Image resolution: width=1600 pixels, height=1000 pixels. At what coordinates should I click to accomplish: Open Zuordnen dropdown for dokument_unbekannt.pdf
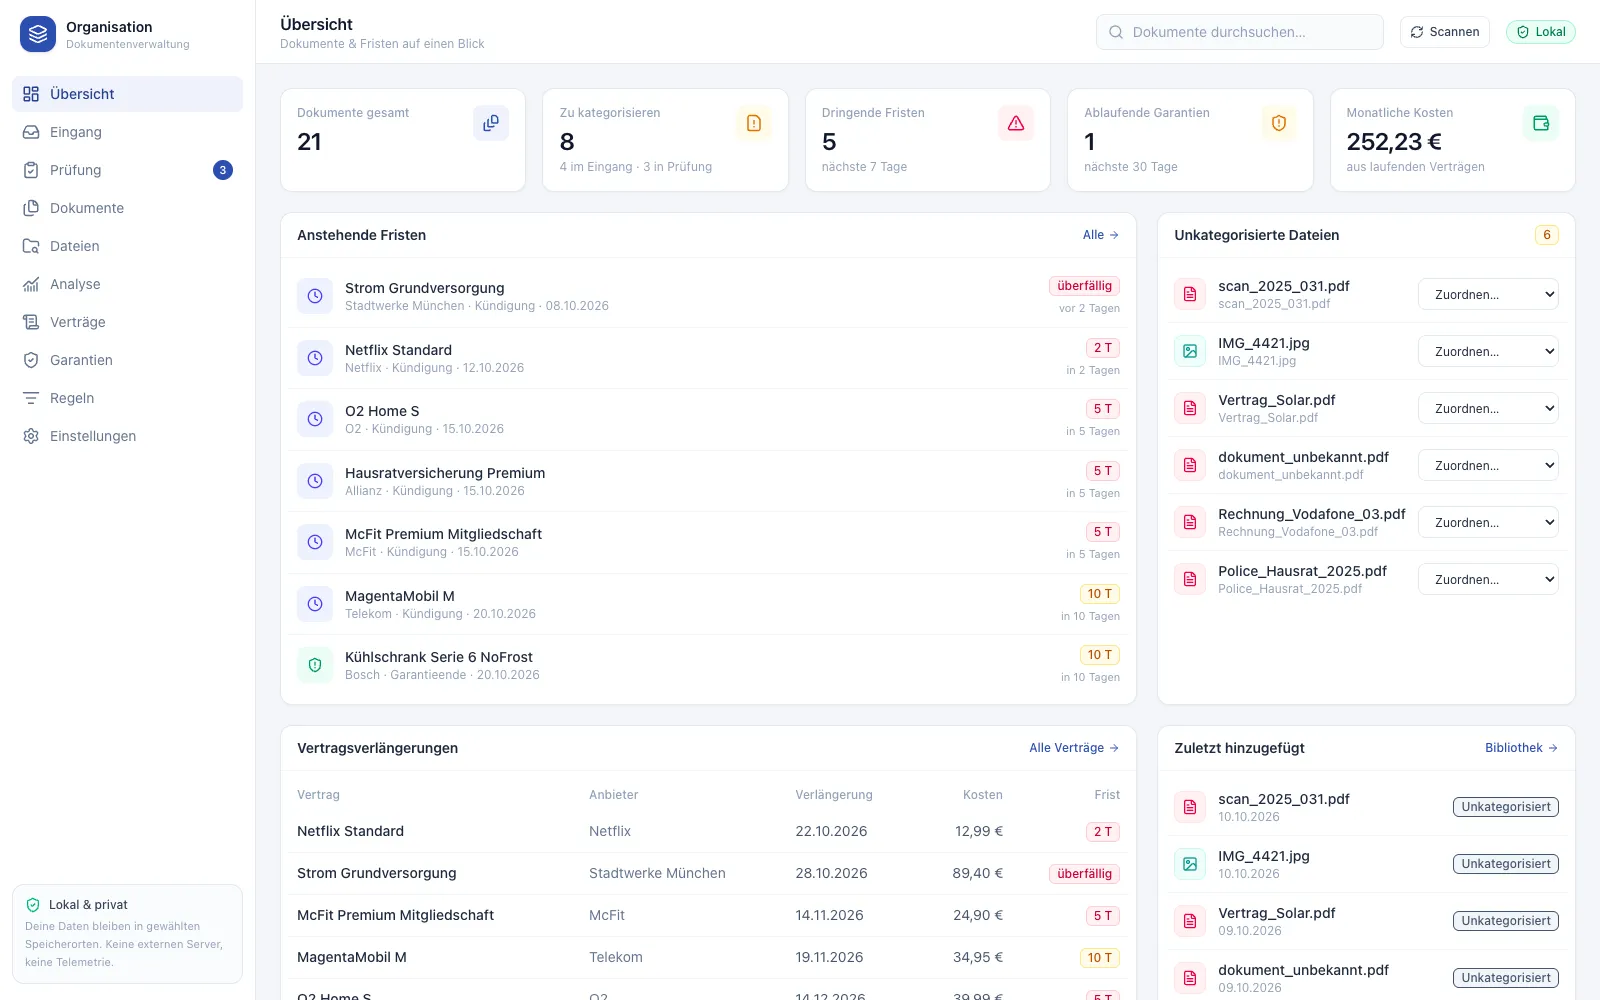tap(1488, 465)
